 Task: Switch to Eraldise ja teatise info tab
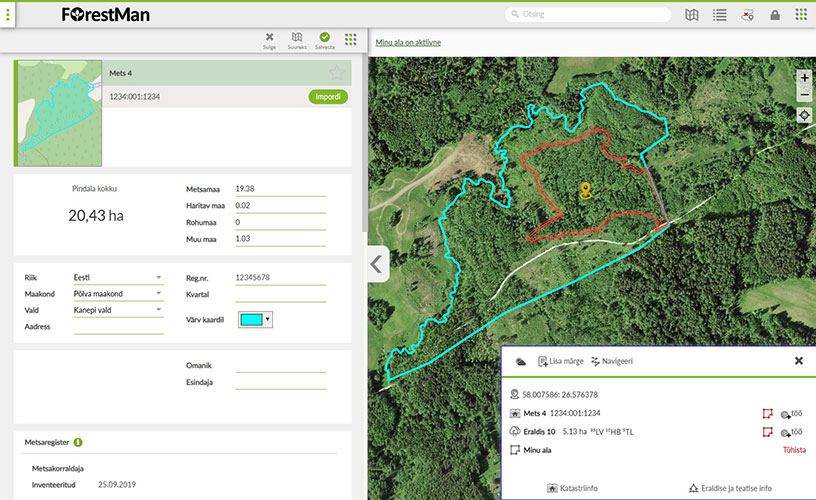point(730,488)
